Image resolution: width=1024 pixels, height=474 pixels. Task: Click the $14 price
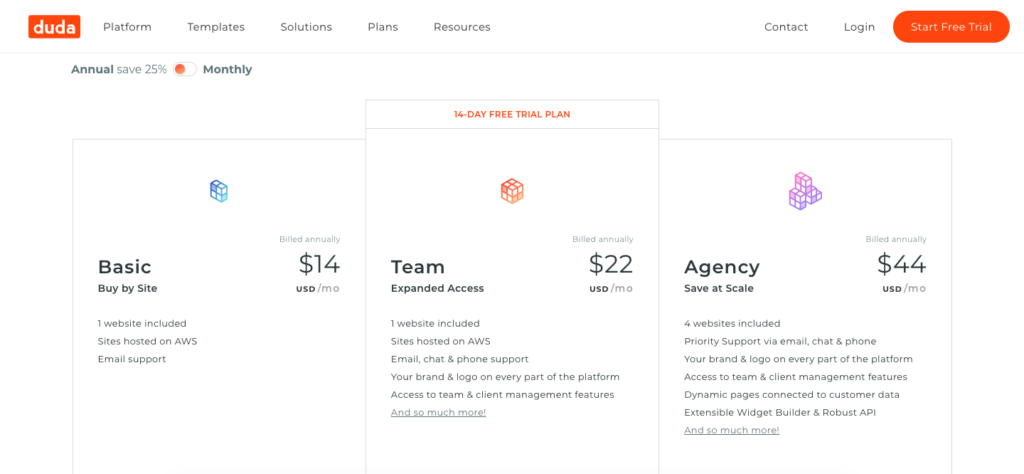pos(319,264)
